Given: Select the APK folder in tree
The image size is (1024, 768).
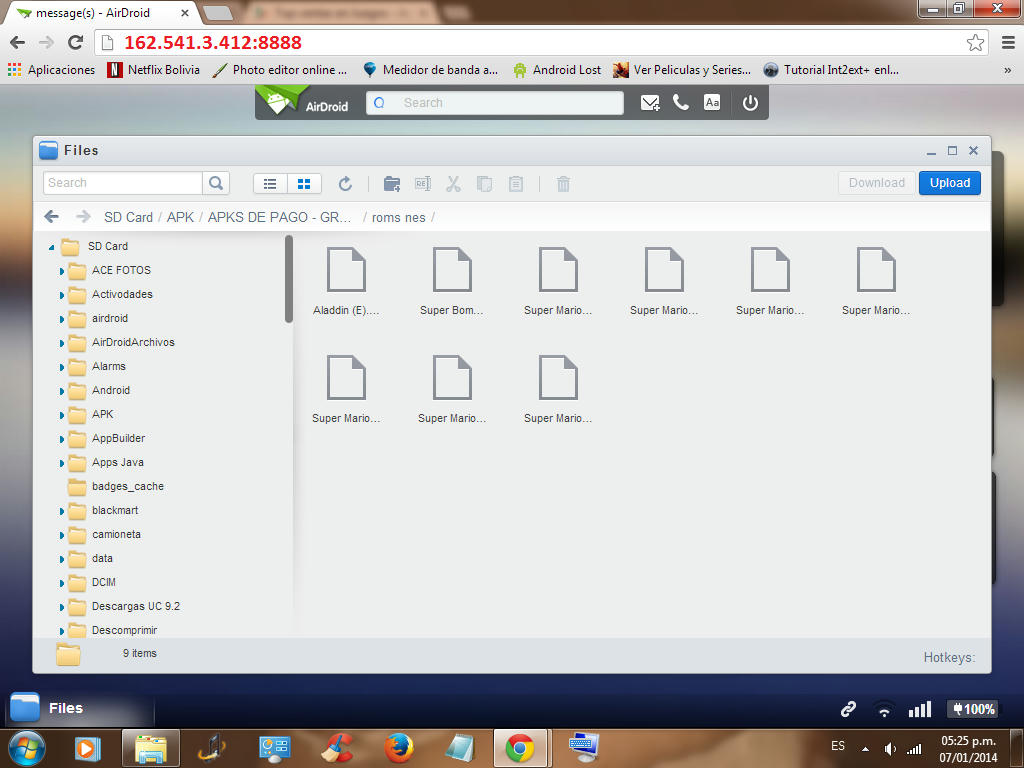Looking at the screenshot, I should pos(102,414).
